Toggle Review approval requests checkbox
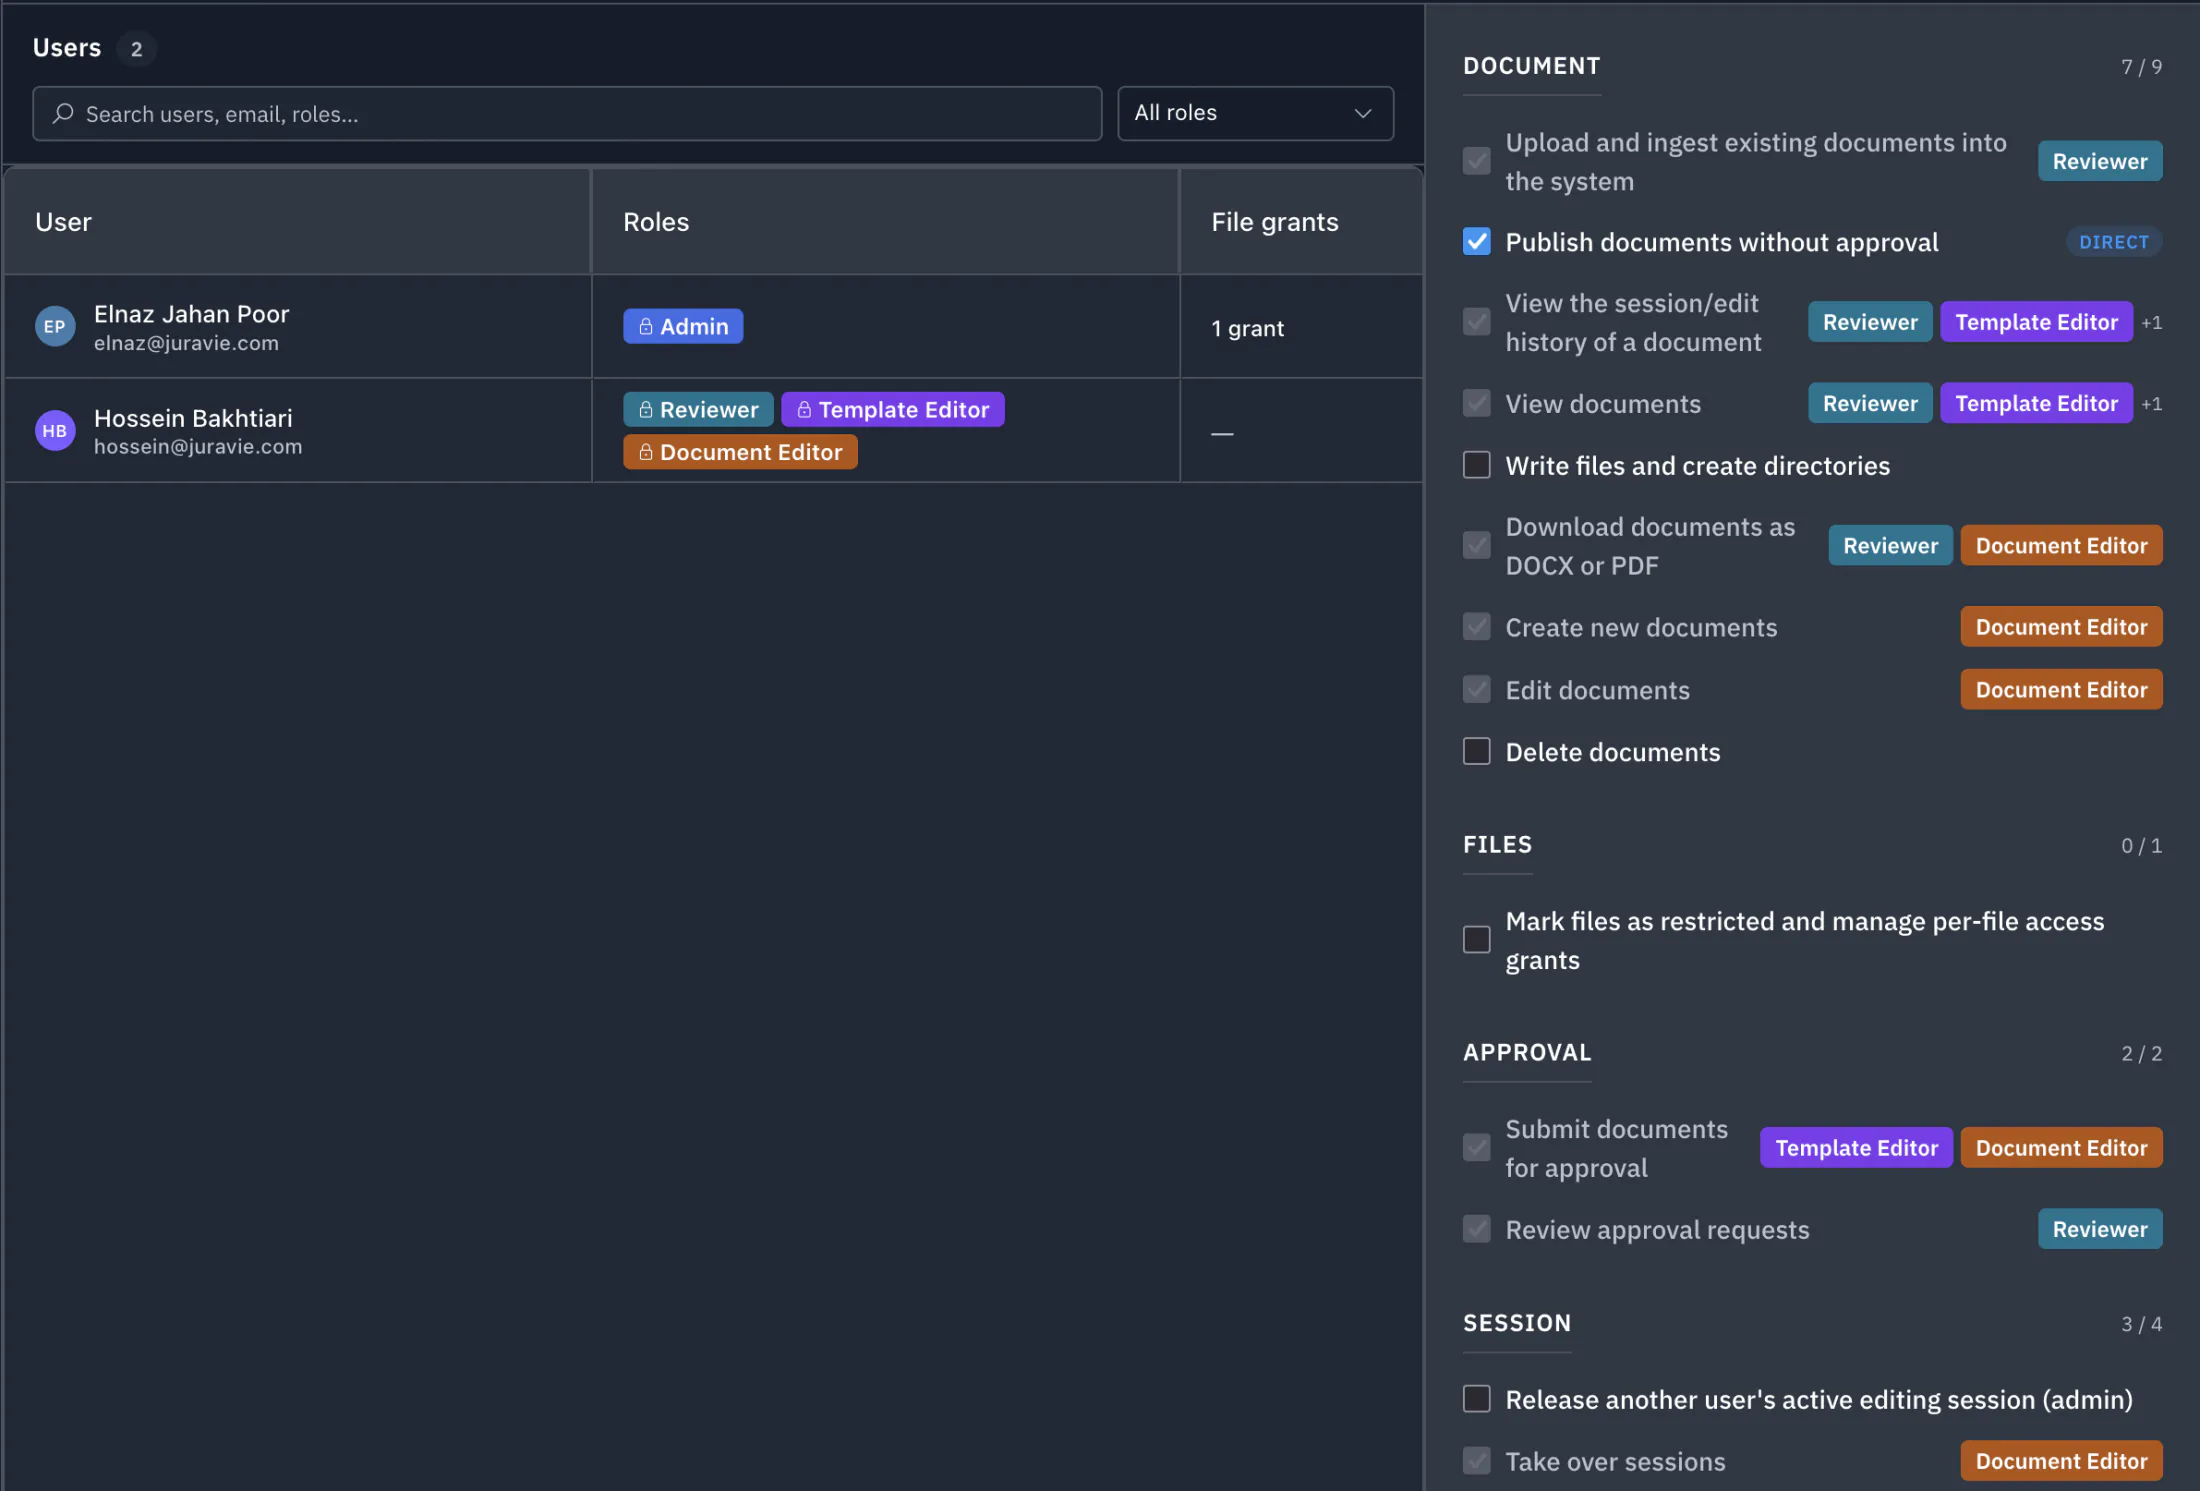This screenshot has width=2200, height=1491. point(1477,1228)
